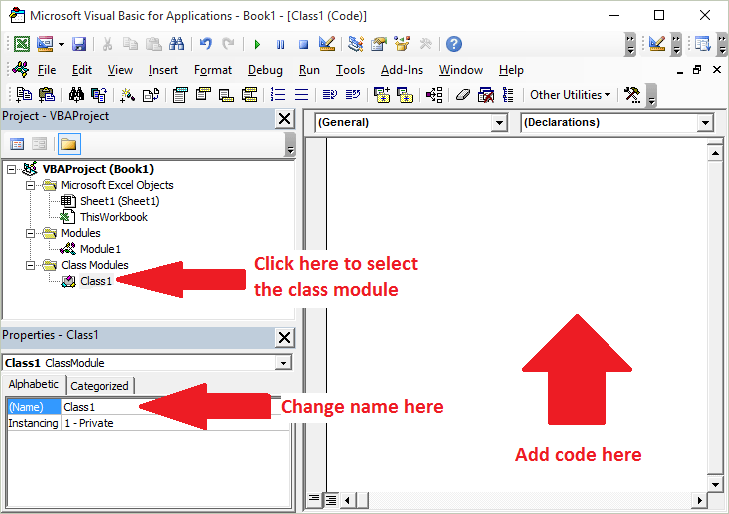Click the Instancing property value 1 - Private
This screenshot has width=729, height=514.
pos(176,423)
